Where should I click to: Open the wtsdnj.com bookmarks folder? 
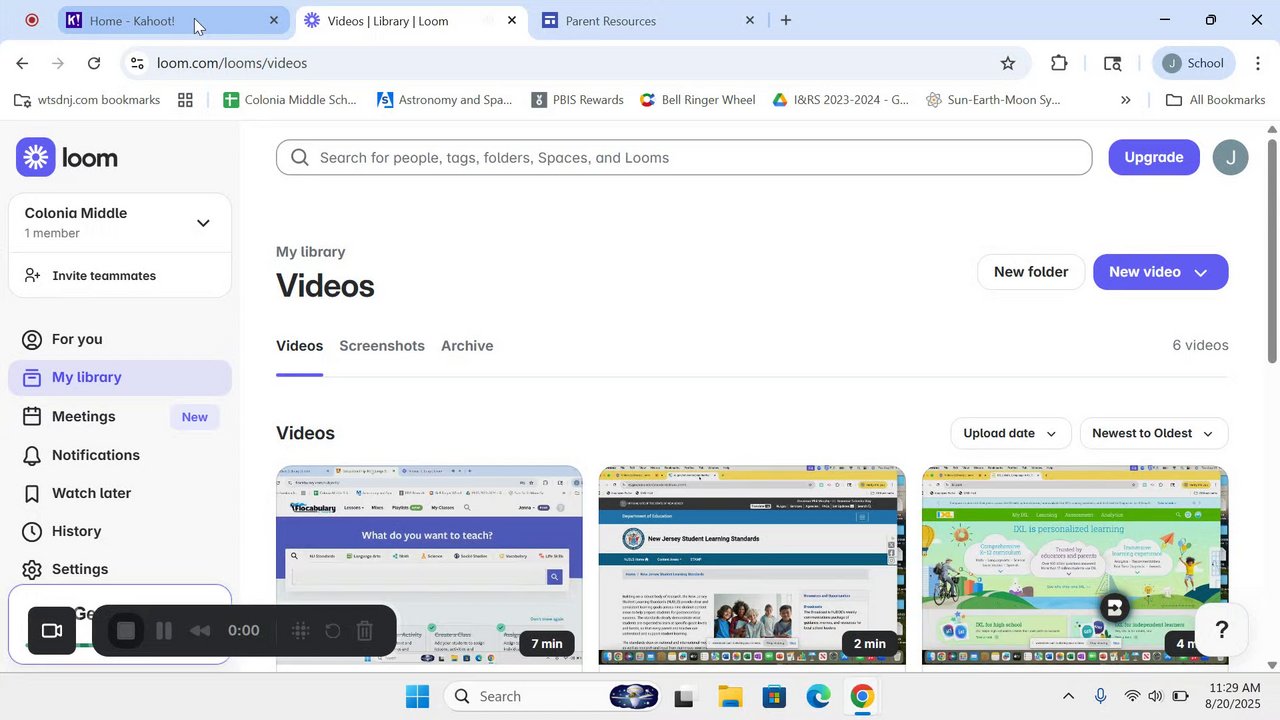click(x=87, y=100)
